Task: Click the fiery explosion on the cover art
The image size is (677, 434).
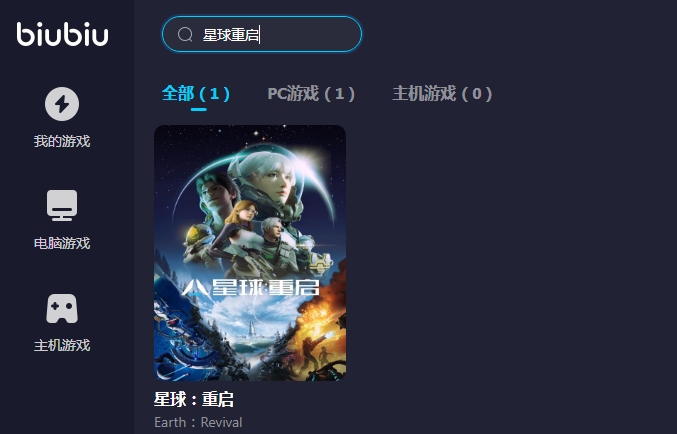Action: (322, 302)
